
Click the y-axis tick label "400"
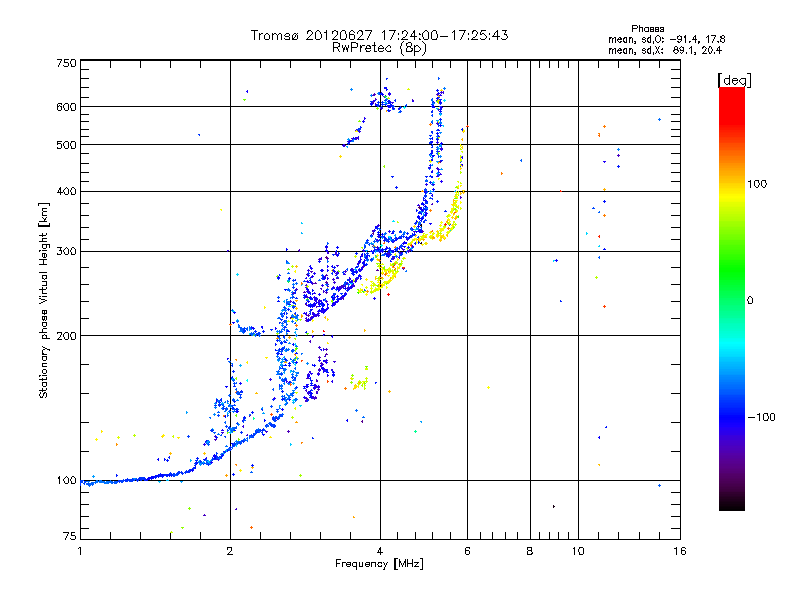pos(66,191)
